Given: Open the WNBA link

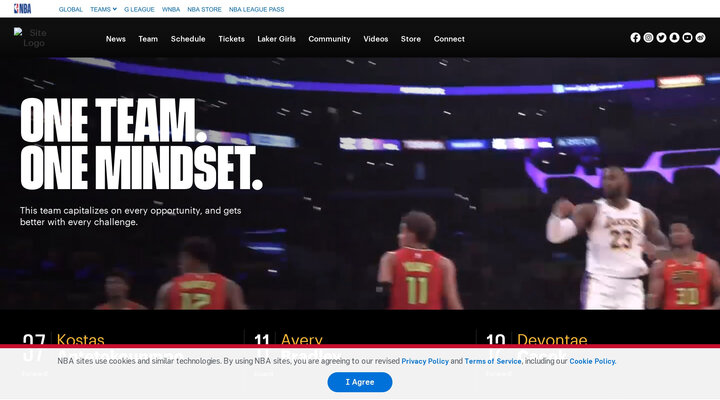Looking at the screenshot, I should [171, 9].
